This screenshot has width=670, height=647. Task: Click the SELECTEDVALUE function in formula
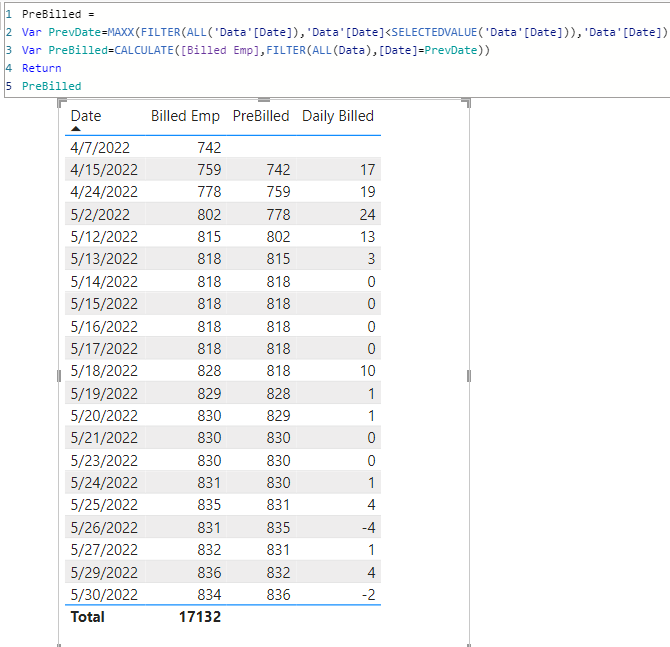coord(434,32)
